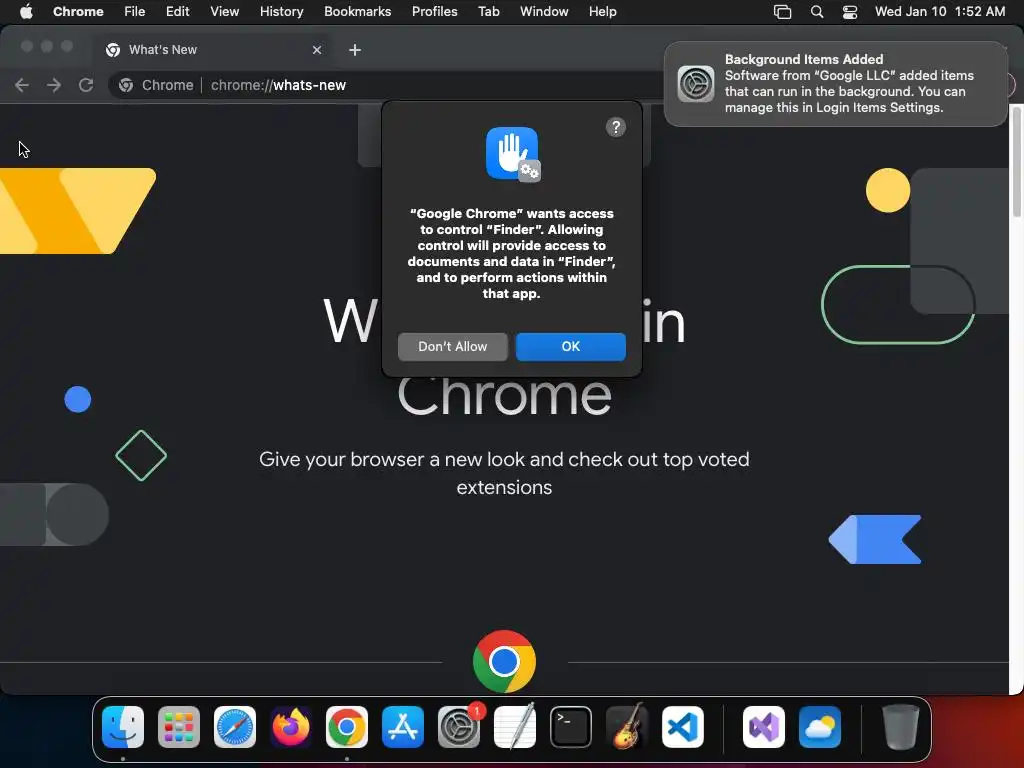Reload the What's New page

coord(86,85)
